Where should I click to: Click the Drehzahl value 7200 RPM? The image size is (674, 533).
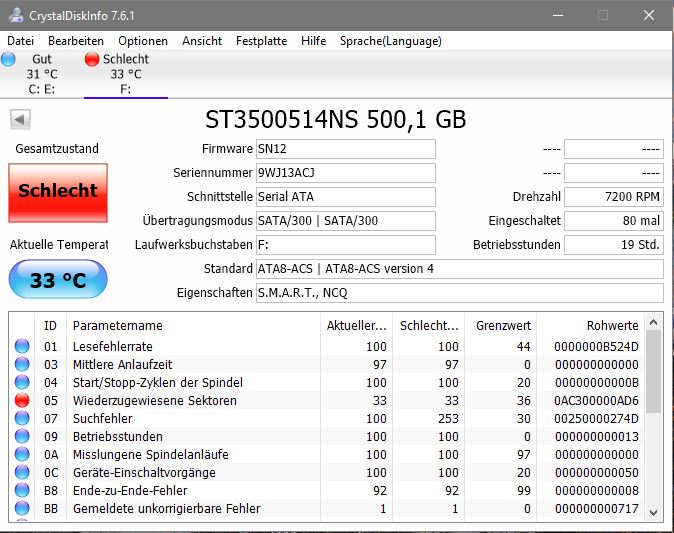click(x=614, y=197)
